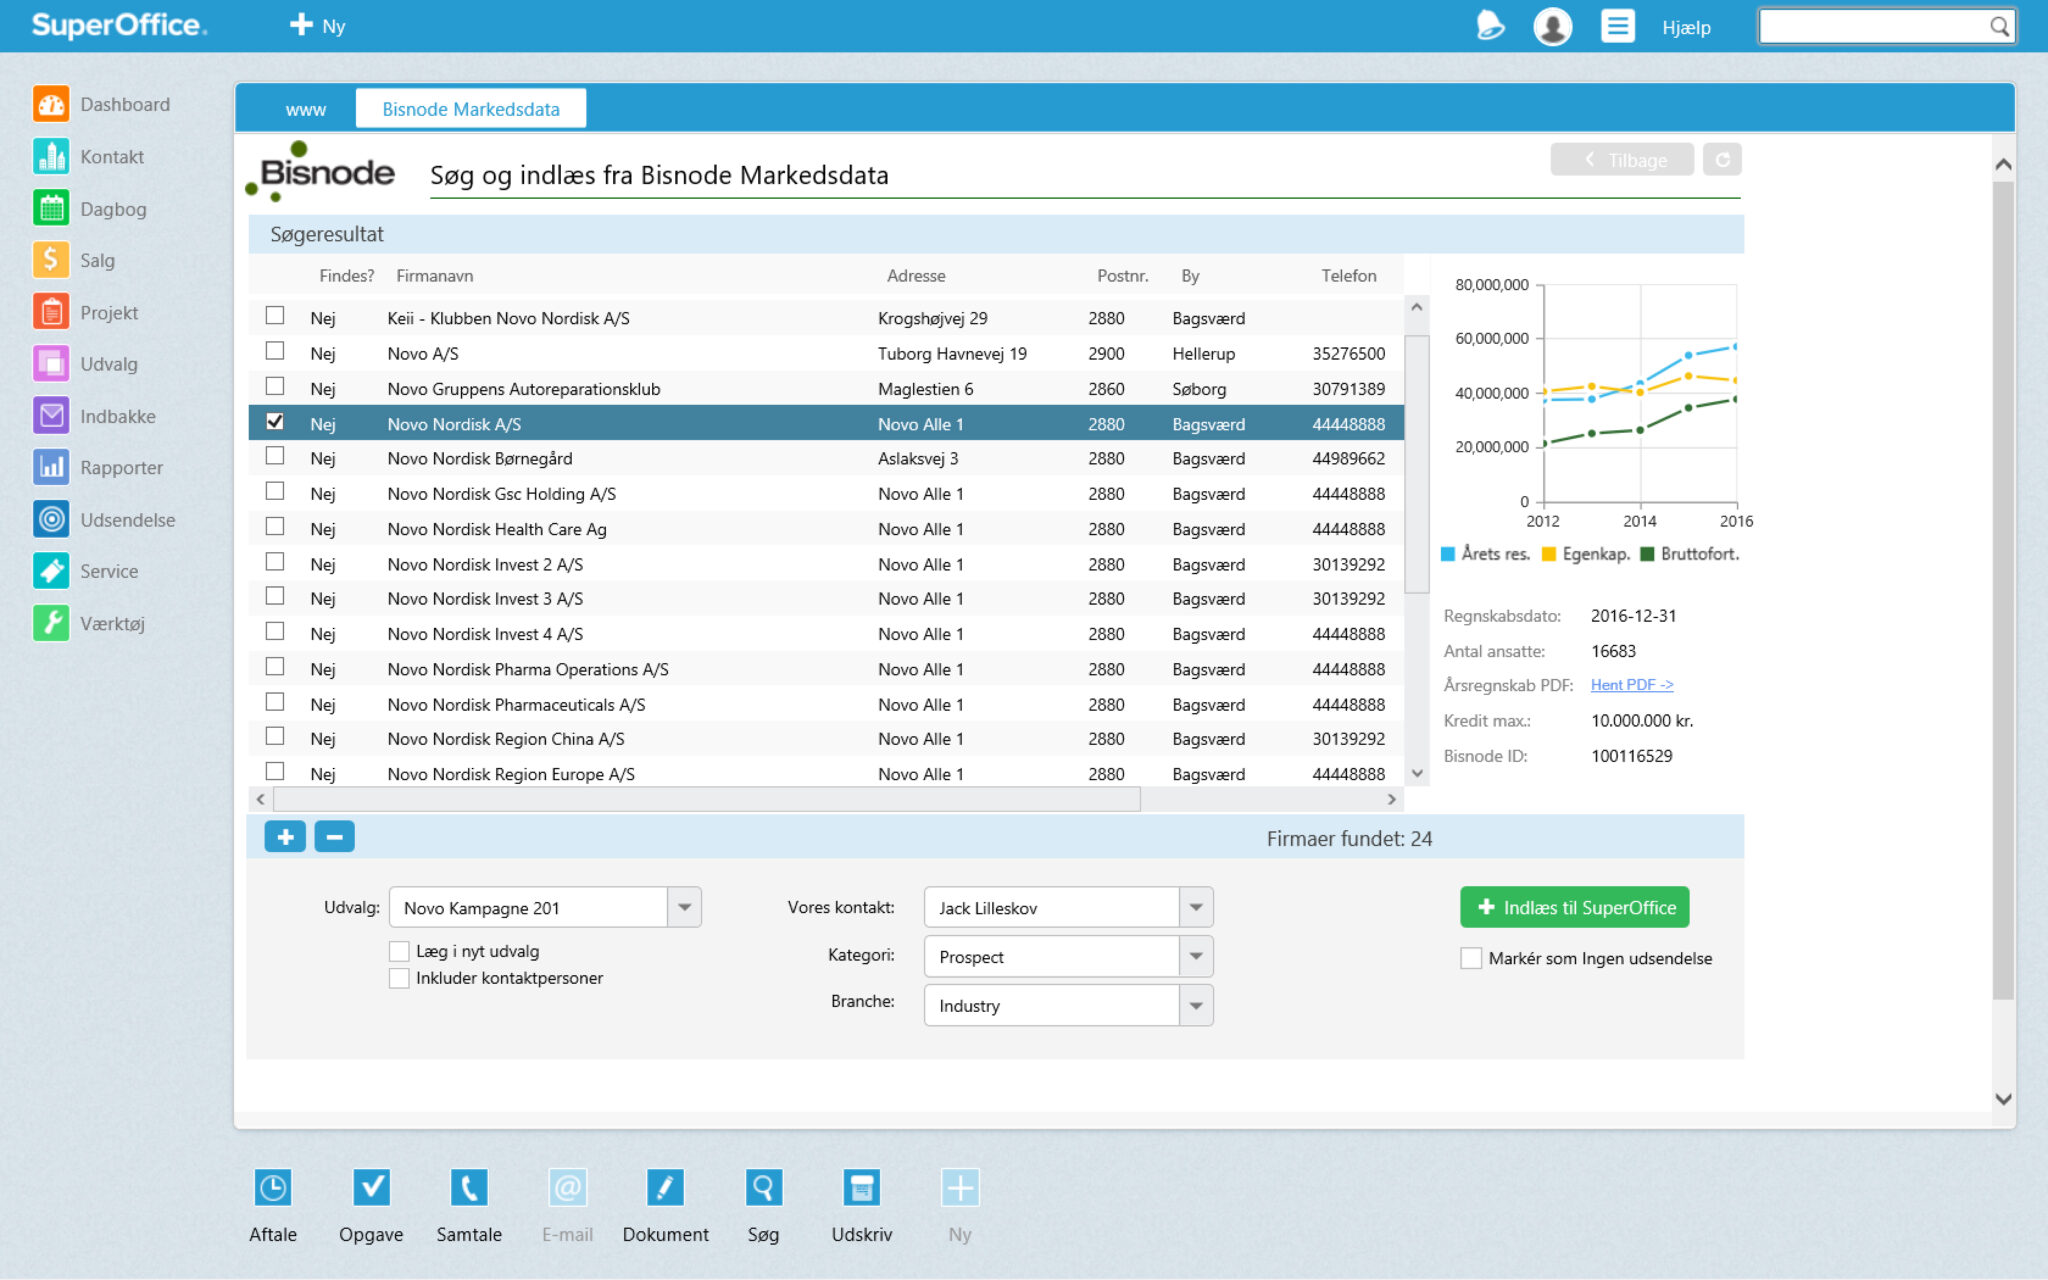Click the notification bell icon in header
Image resolution: width=2048 pixels, height=1280 pixels.
coord(1490,26)
